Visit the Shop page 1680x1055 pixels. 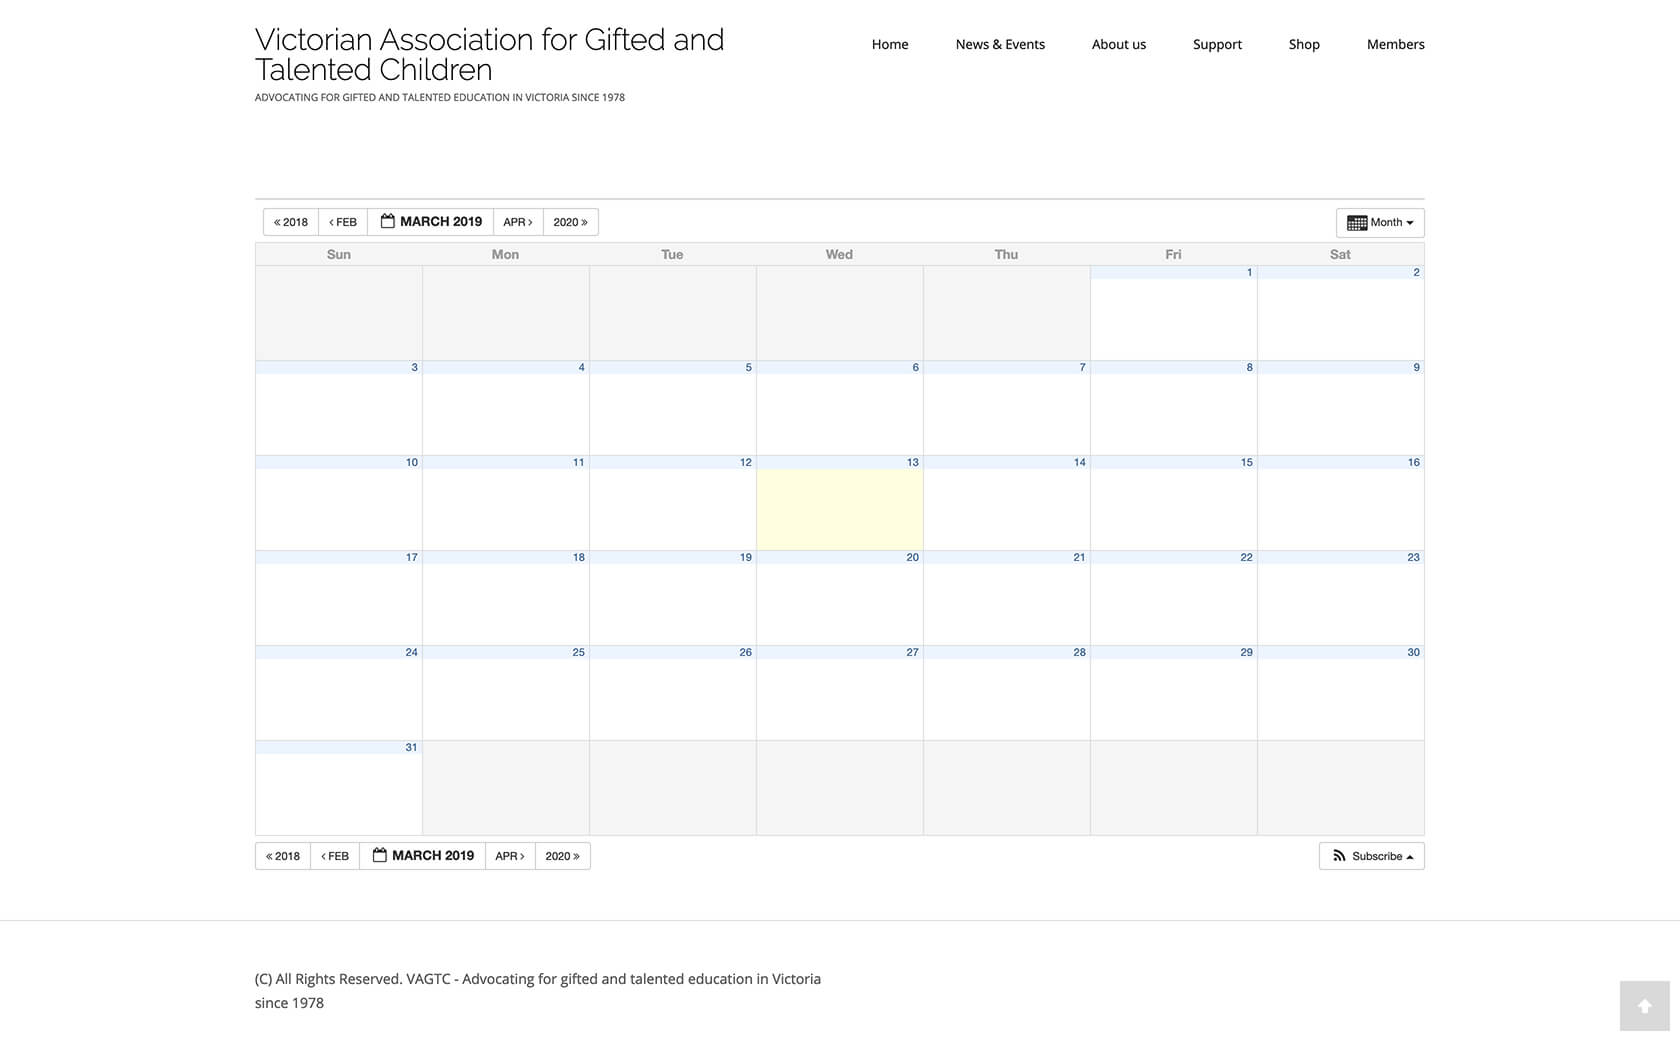(1304, 44)
